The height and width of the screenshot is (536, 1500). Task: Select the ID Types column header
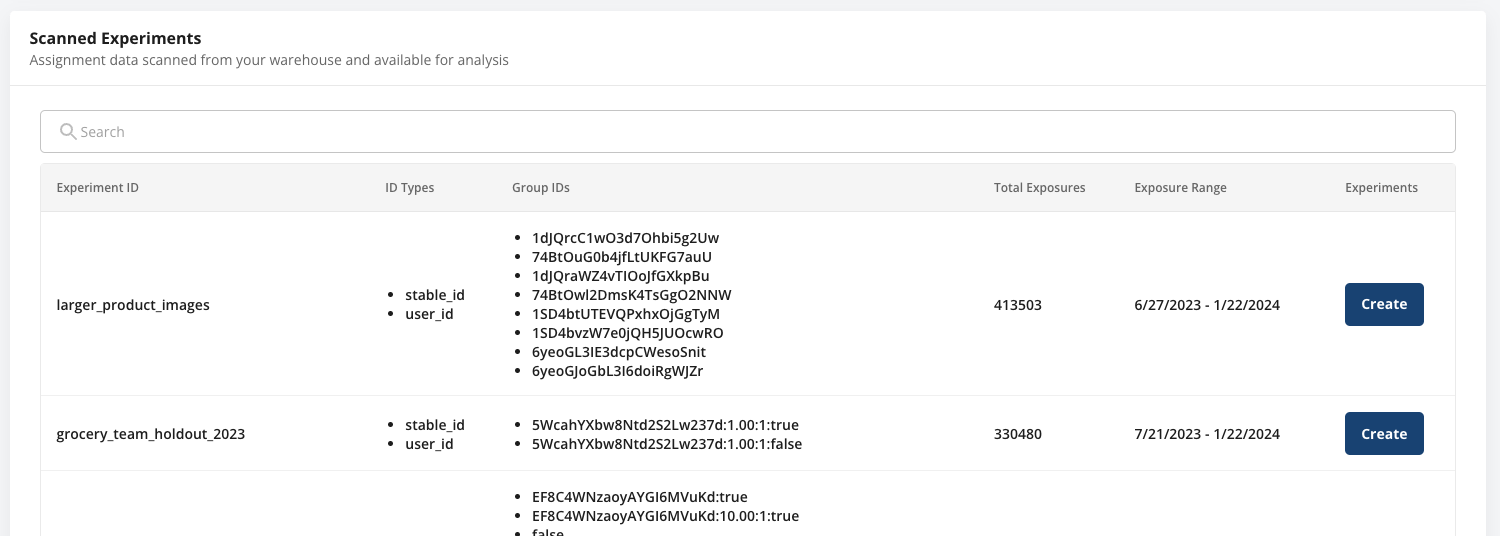pos(410,188)
